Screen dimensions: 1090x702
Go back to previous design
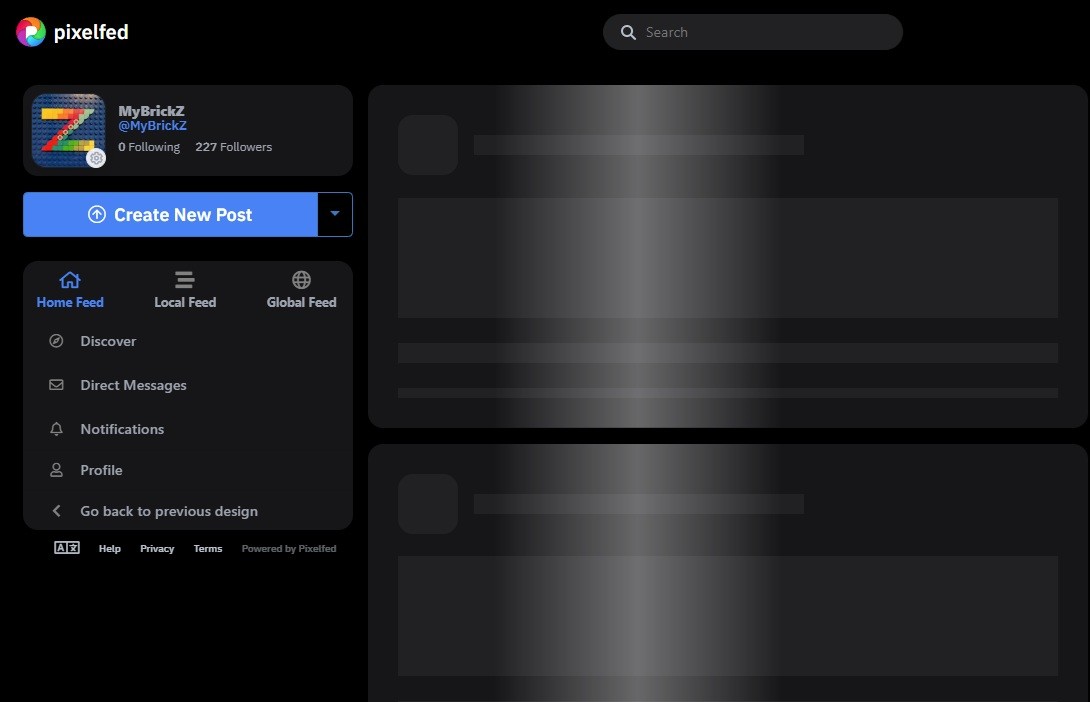point(168,511)
